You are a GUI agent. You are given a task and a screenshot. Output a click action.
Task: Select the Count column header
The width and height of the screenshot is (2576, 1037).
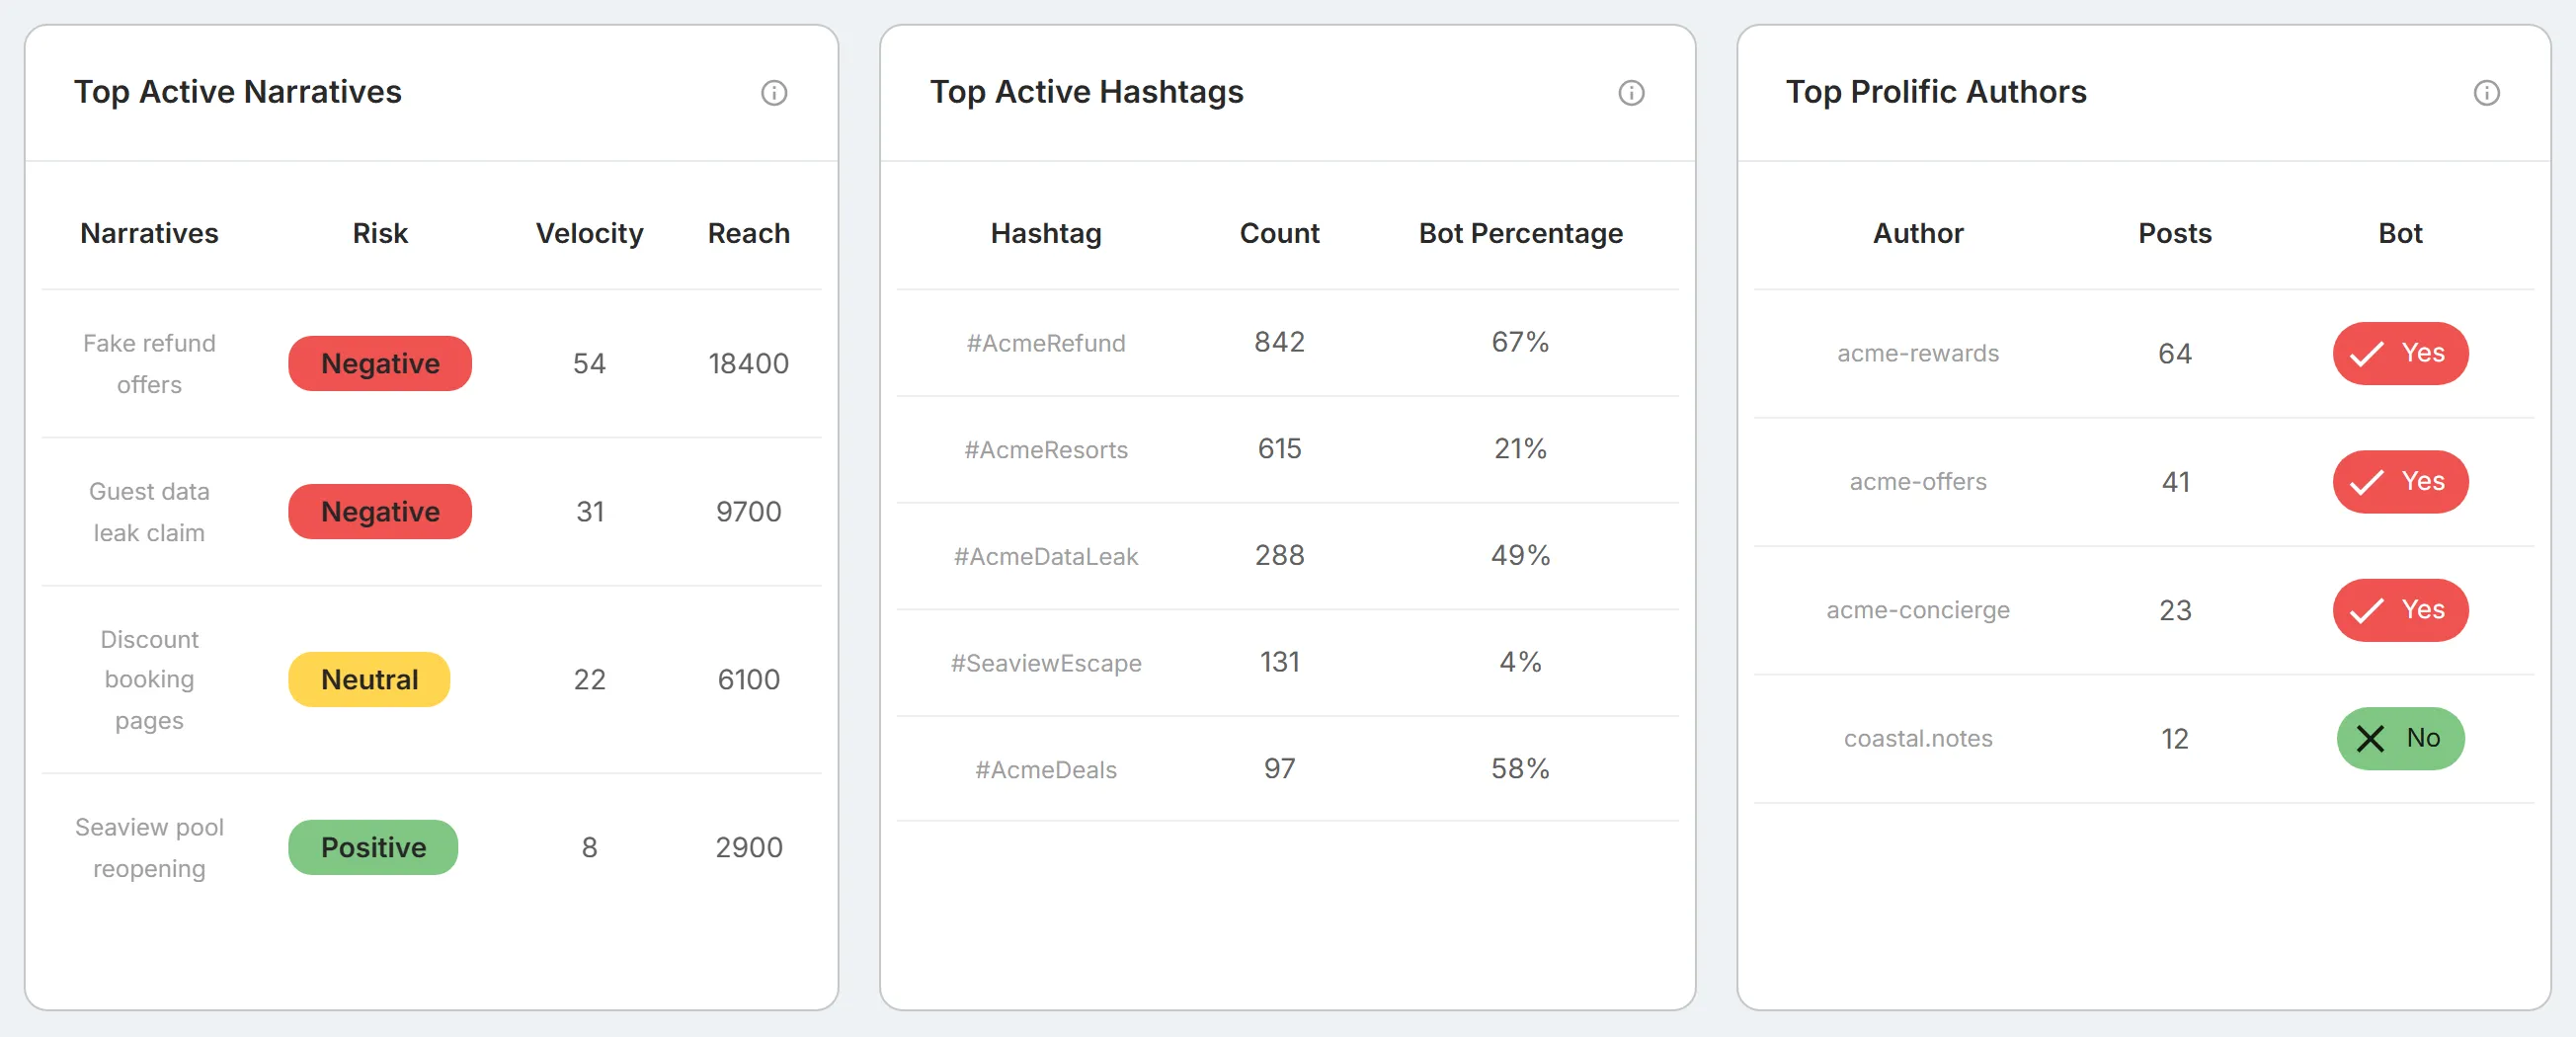pos(1279,233)
